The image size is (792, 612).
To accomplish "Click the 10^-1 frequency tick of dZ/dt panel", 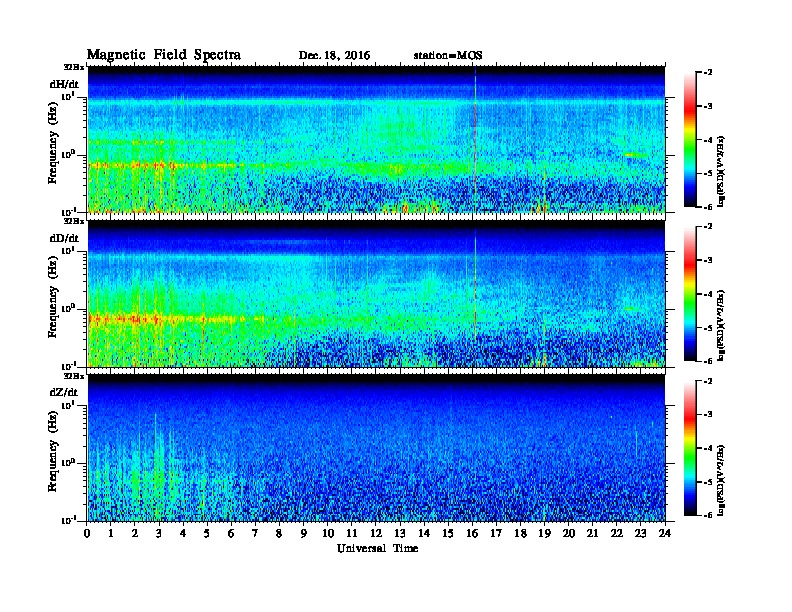I will coord(69,520).
